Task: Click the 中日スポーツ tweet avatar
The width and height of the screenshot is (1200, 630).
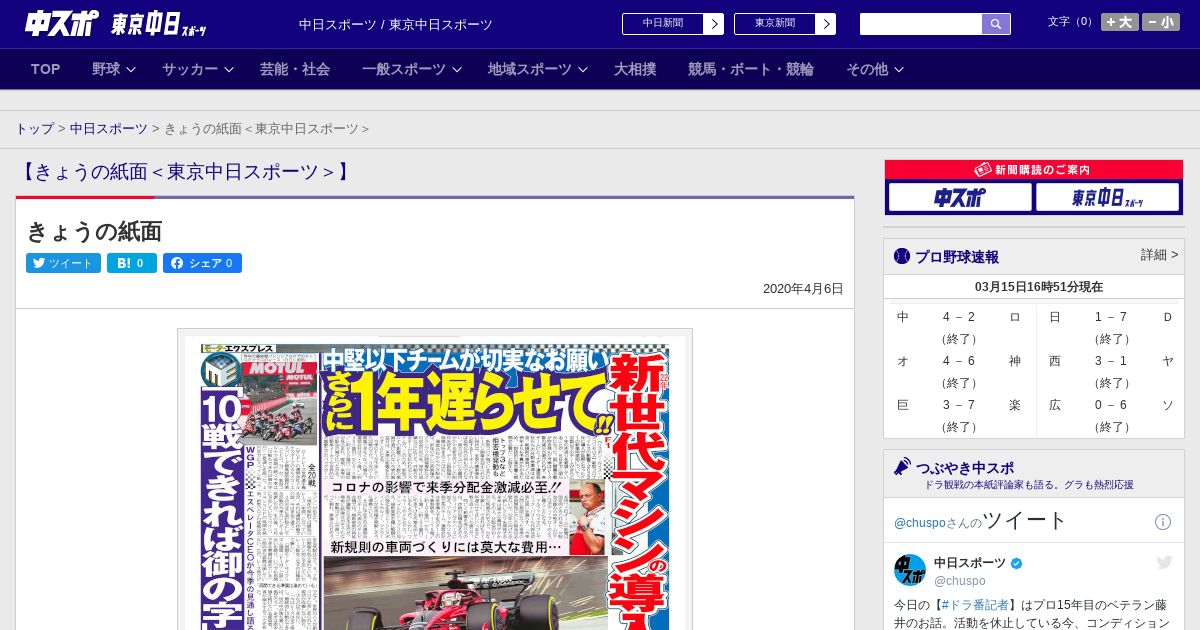Action: coord(910,570)
